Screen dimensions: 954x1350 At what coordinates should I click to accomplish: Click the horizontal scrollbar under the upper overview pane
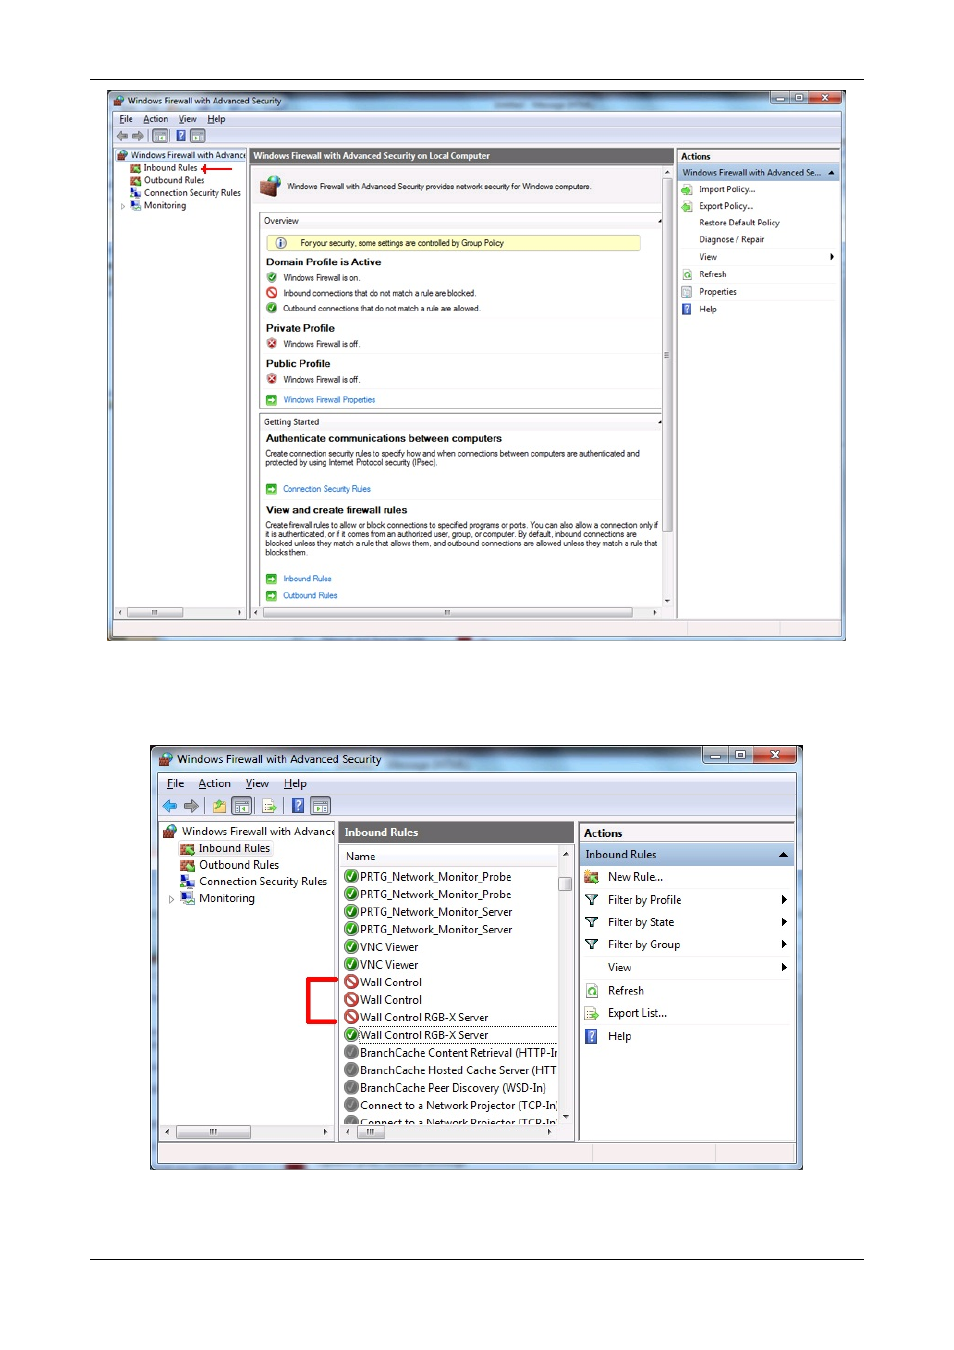tap(447, 612)
